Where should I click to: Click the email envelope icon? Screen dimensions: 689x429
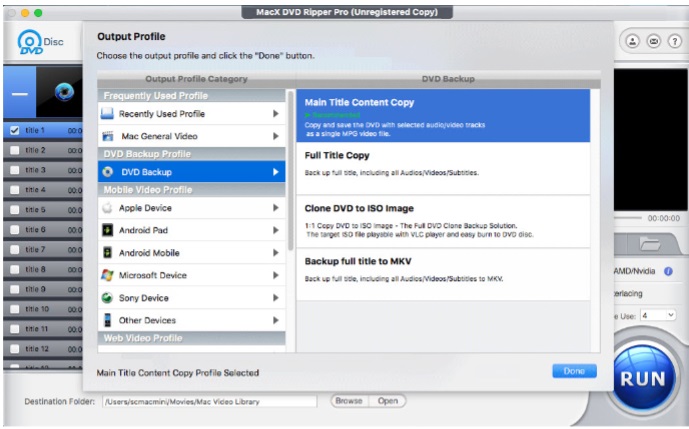[x=653, y=41]
